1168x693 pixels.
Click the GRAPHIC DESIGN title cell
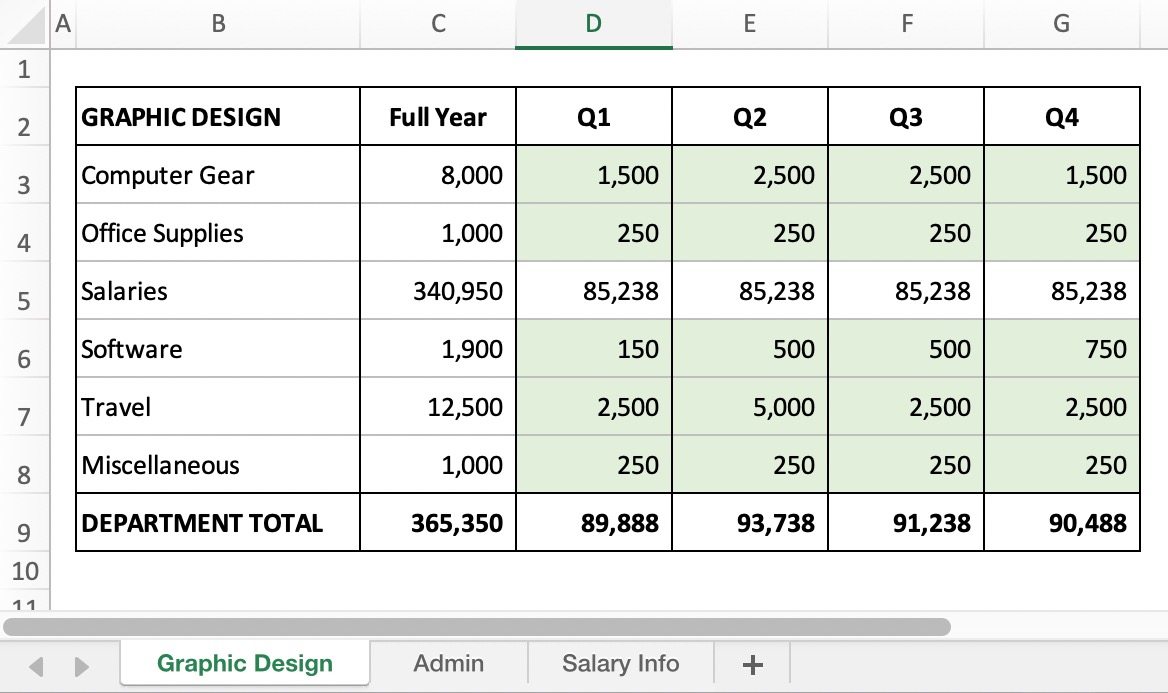pyautogui.click(x=218, y=116)
